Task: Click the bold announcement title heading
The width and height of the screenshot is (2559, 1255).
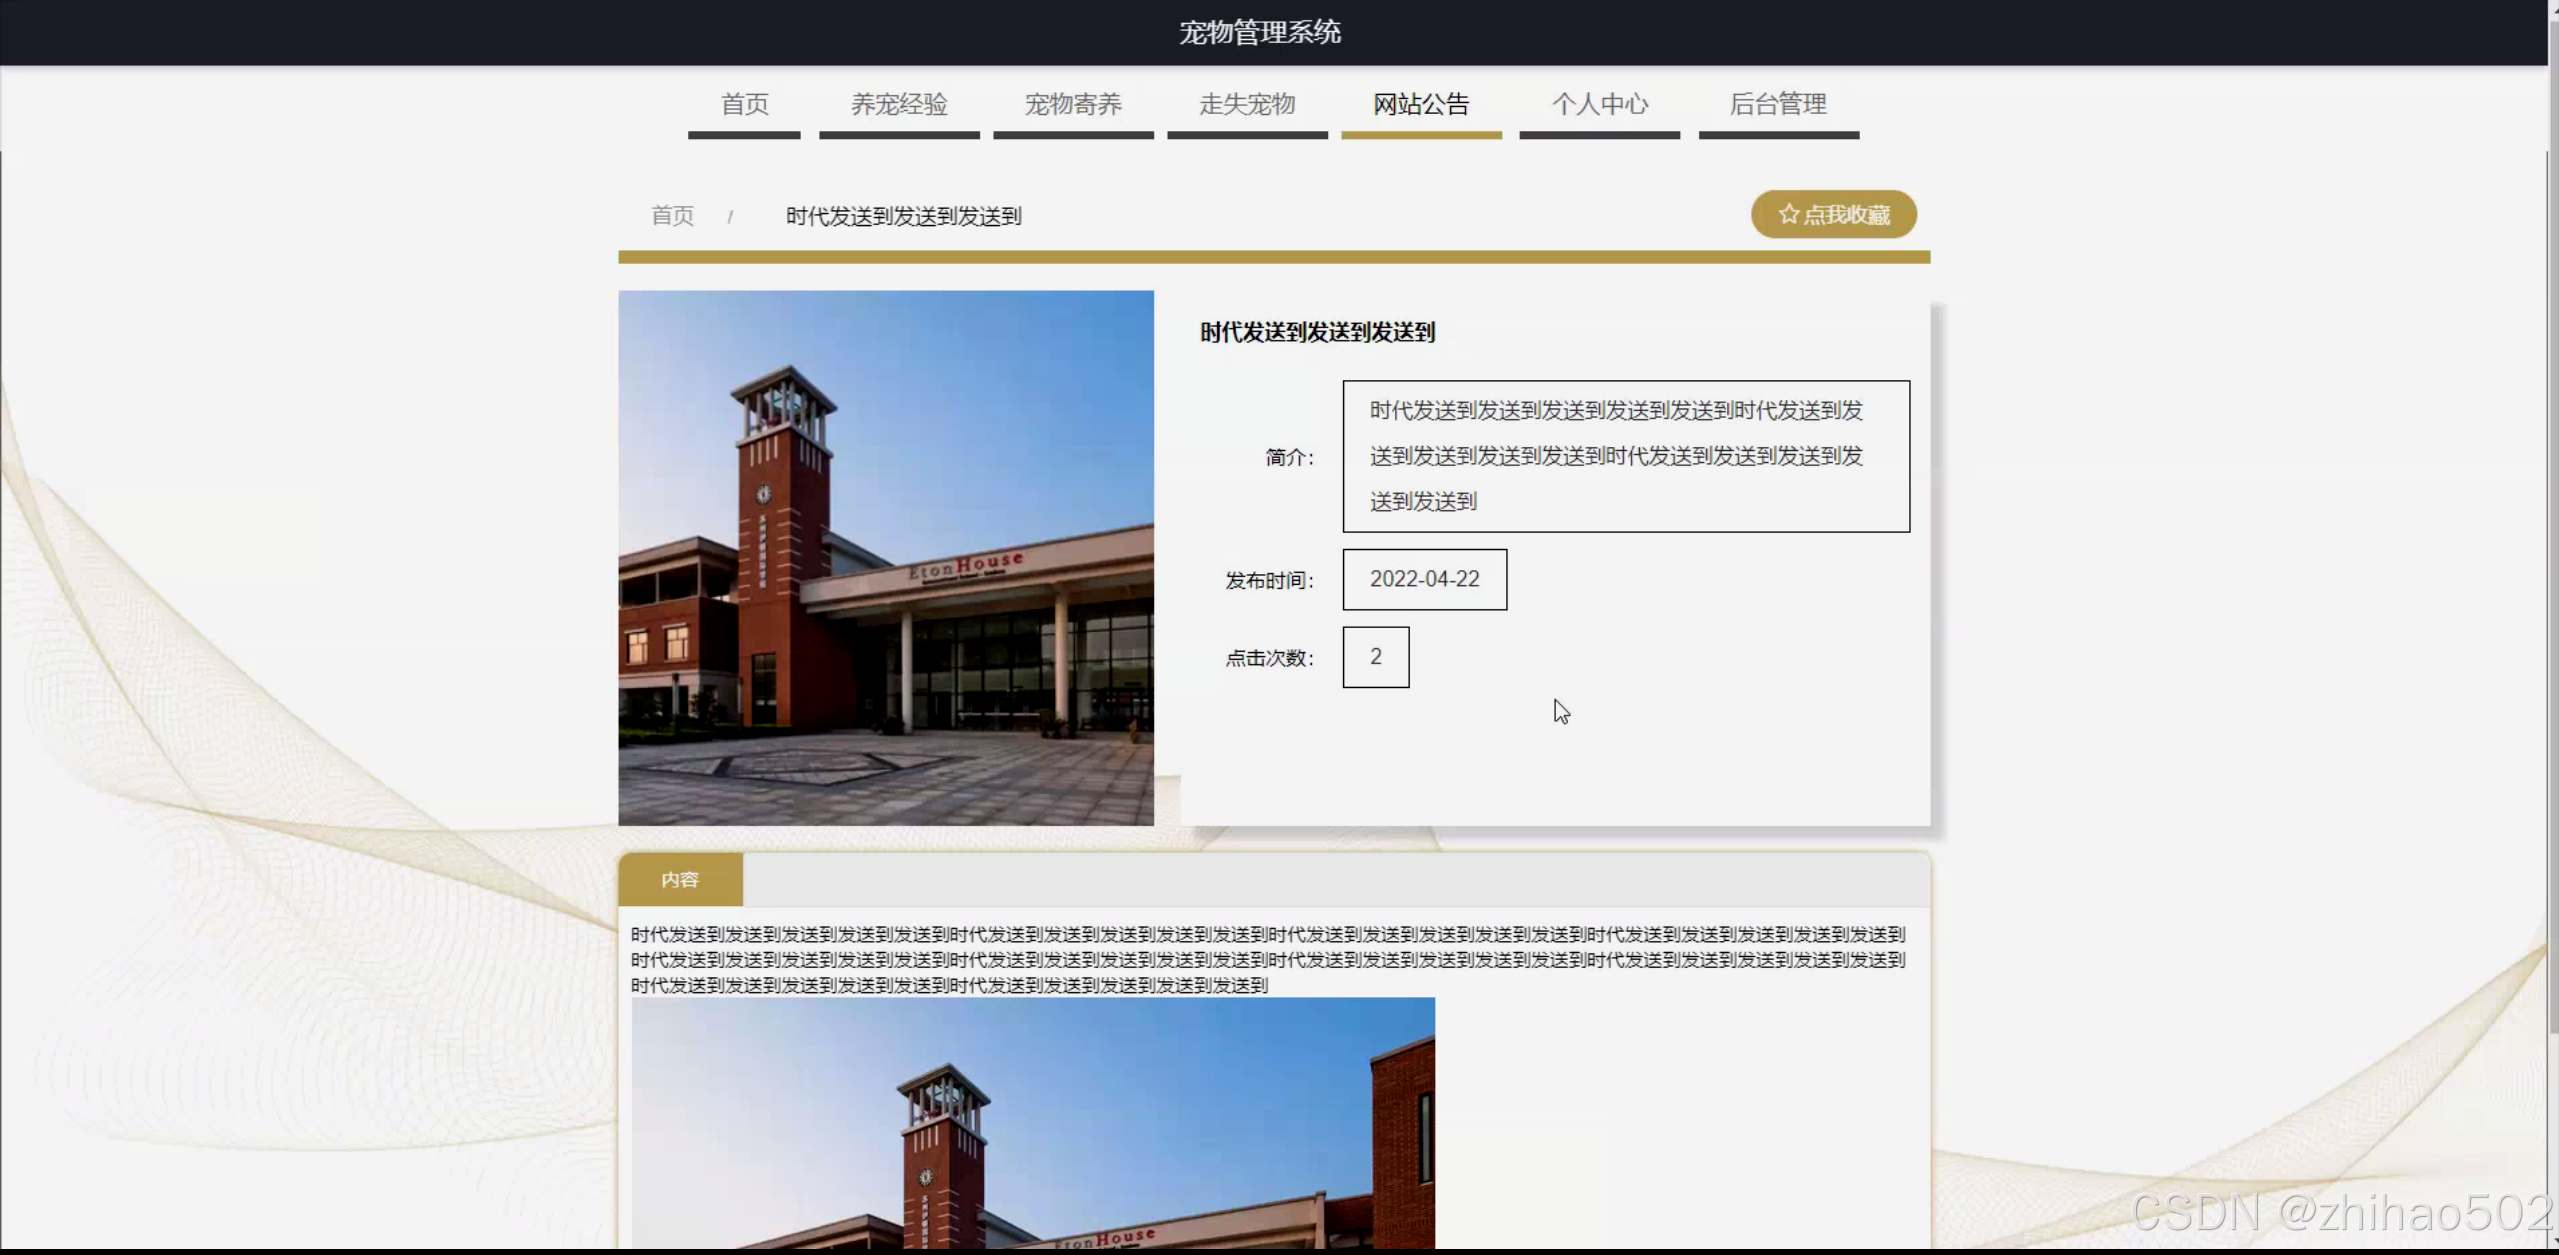Action: [1316, 333]
